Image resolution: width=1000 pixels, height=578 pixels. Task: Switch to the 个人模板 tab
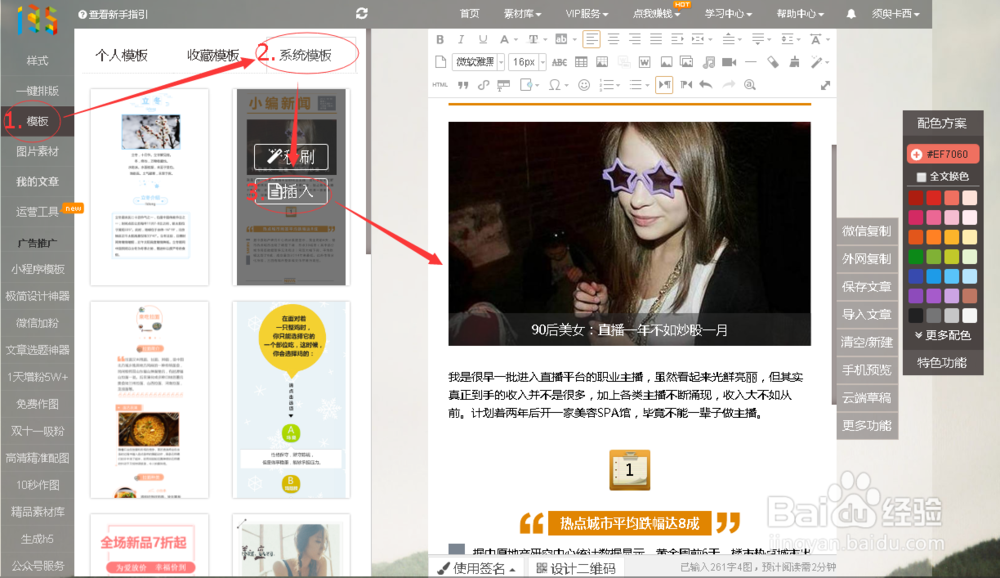[x=121, y=55]
